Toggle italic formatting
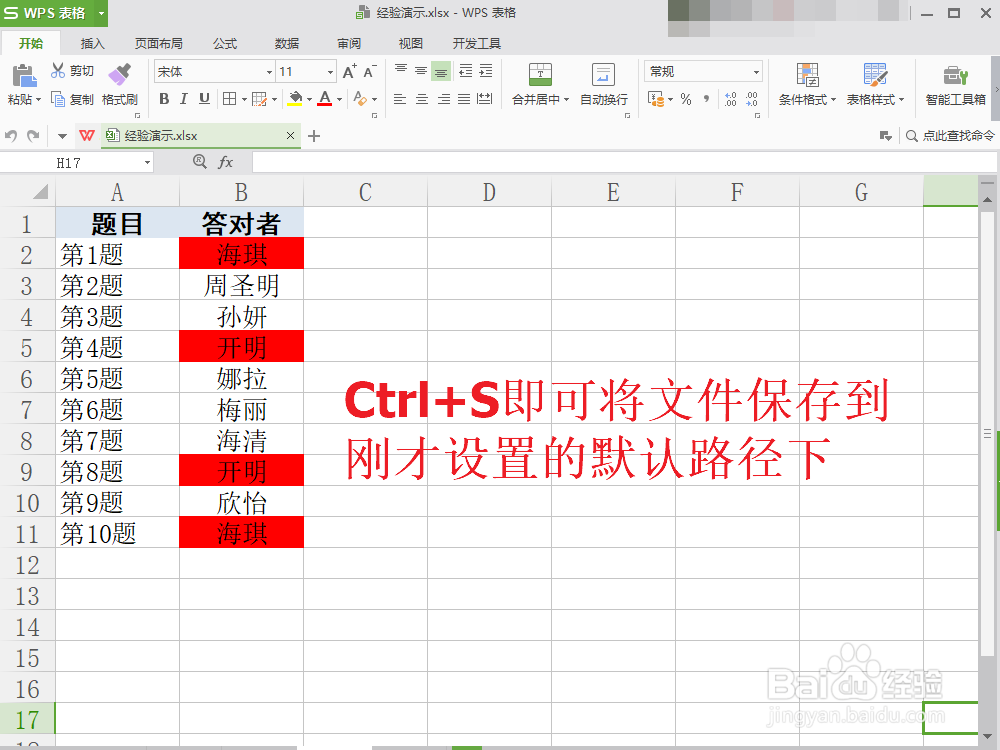The image size is (1000, 750). [183, 99]
